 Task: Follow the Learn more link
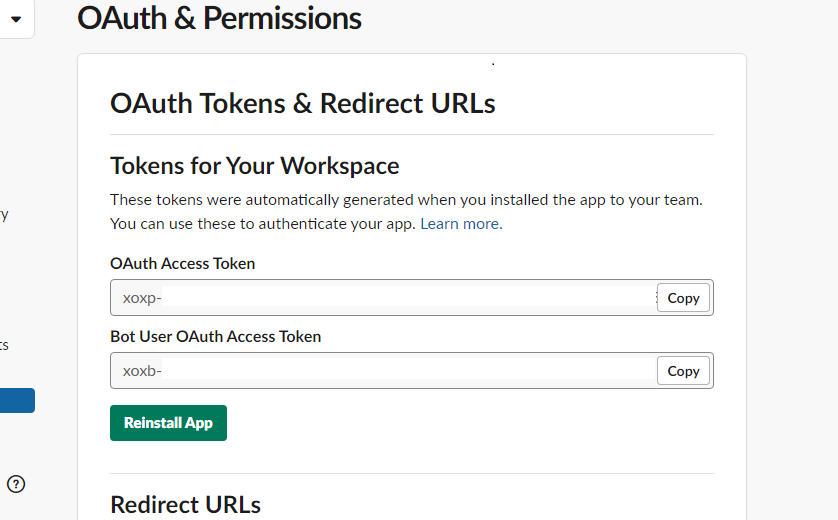pyautogui.click(x=461, y=223)
